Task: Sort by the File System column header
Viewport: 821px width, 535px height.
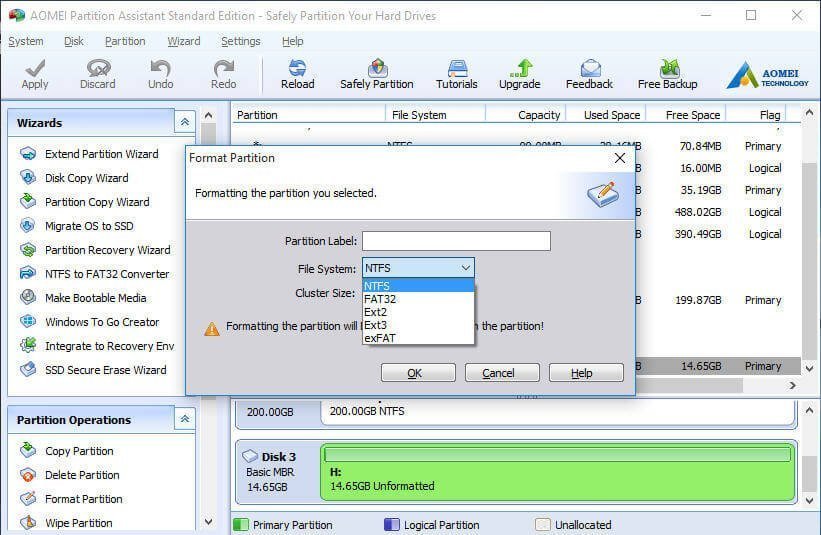Action: coord(436,115)
